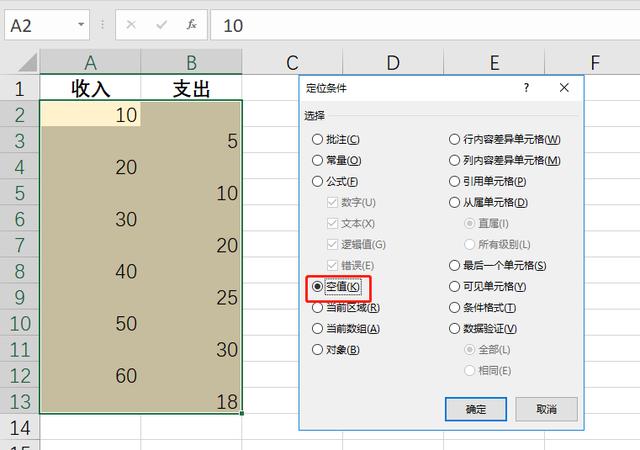Select the 数据验证(V) radio option

click(x=483, y=329)
